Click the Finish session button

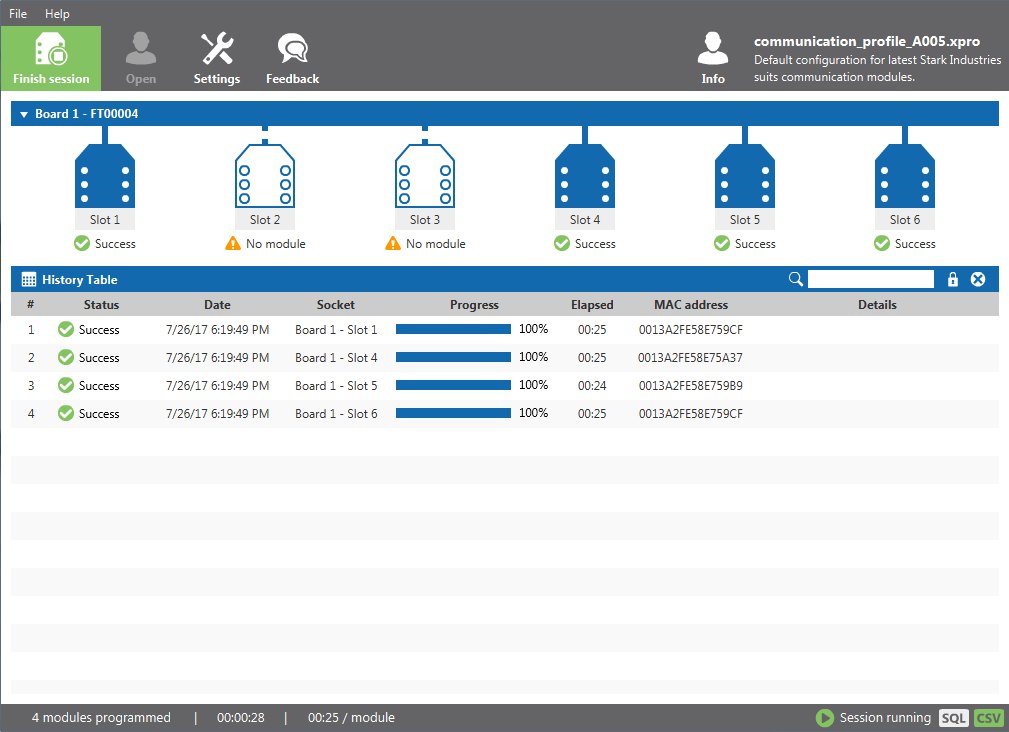pos(51,58)
